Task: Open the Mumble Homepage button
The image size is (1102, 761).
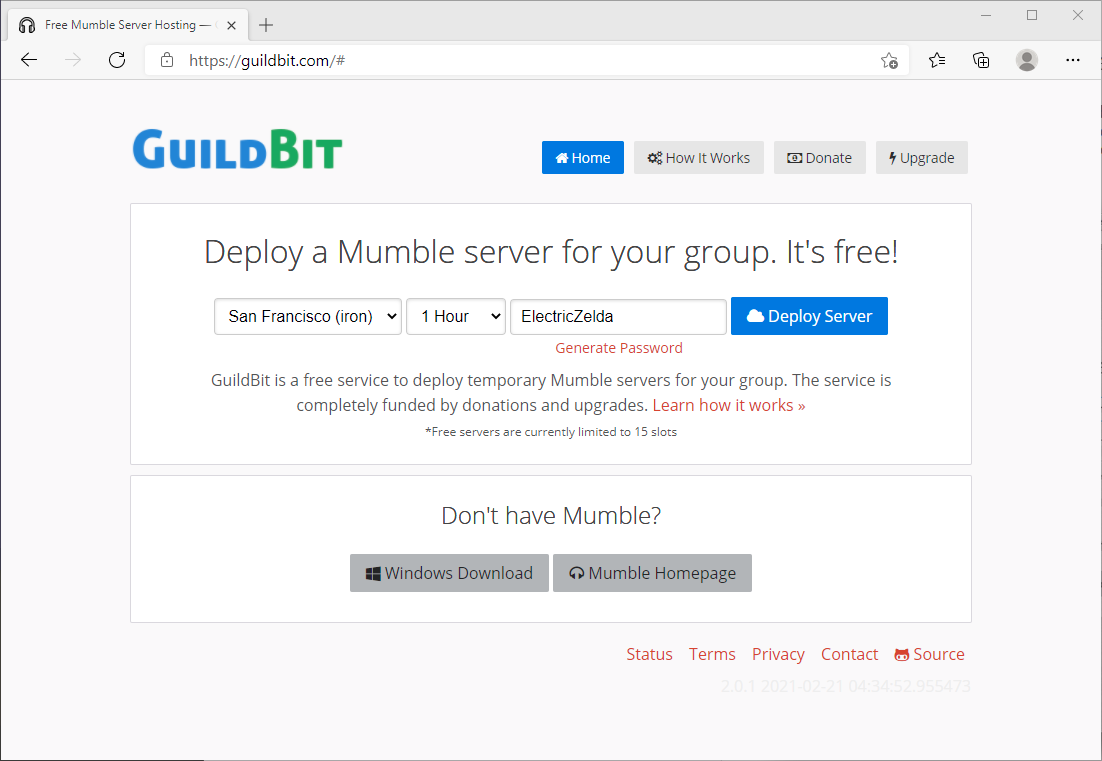Action: 652,573
